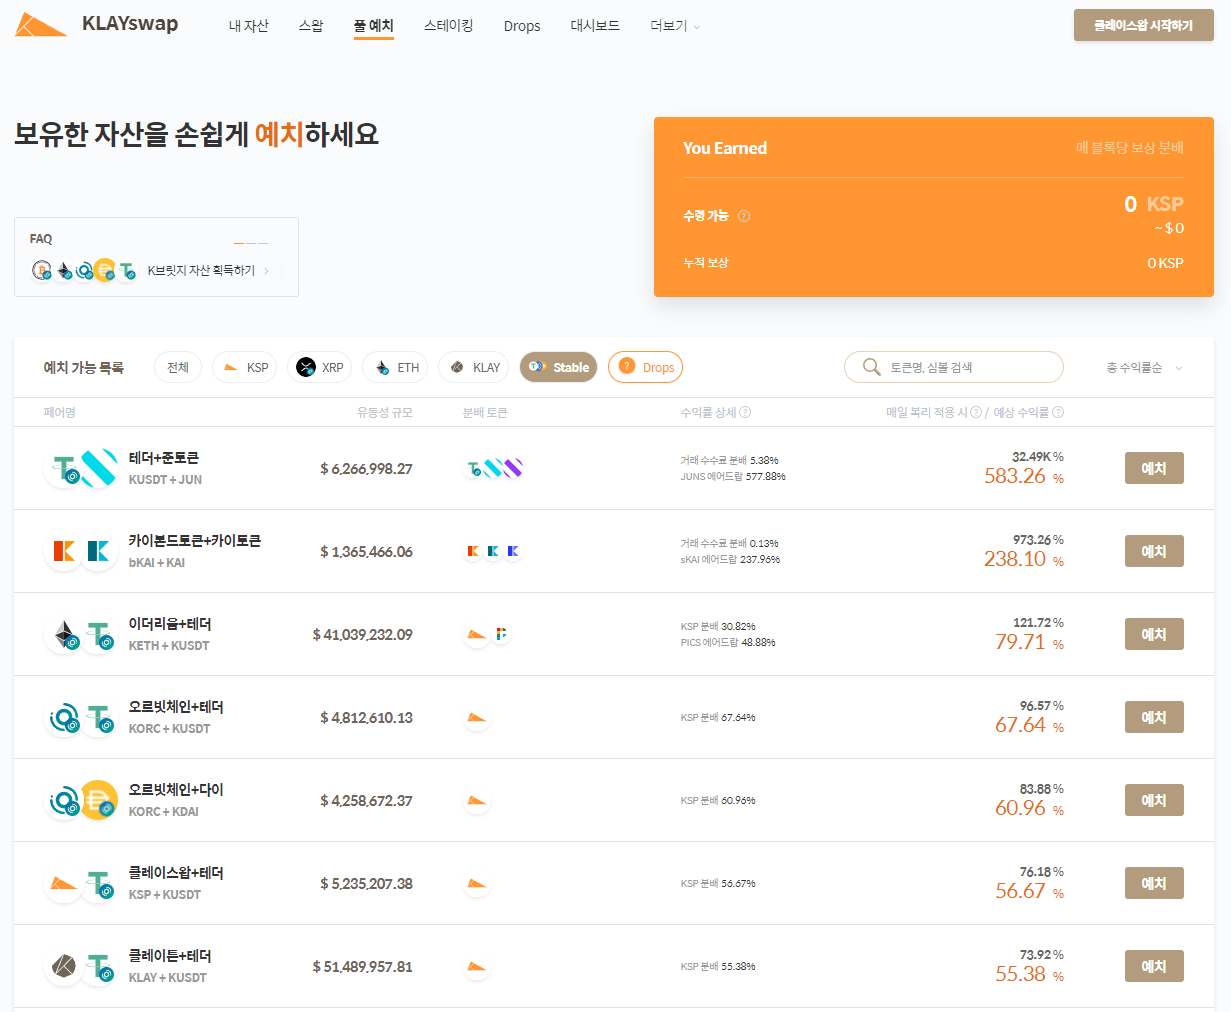This screenshot has width=1231, height=1012.
Task: Expand the 더보기 dropdown menu
Action: [675, 26]
